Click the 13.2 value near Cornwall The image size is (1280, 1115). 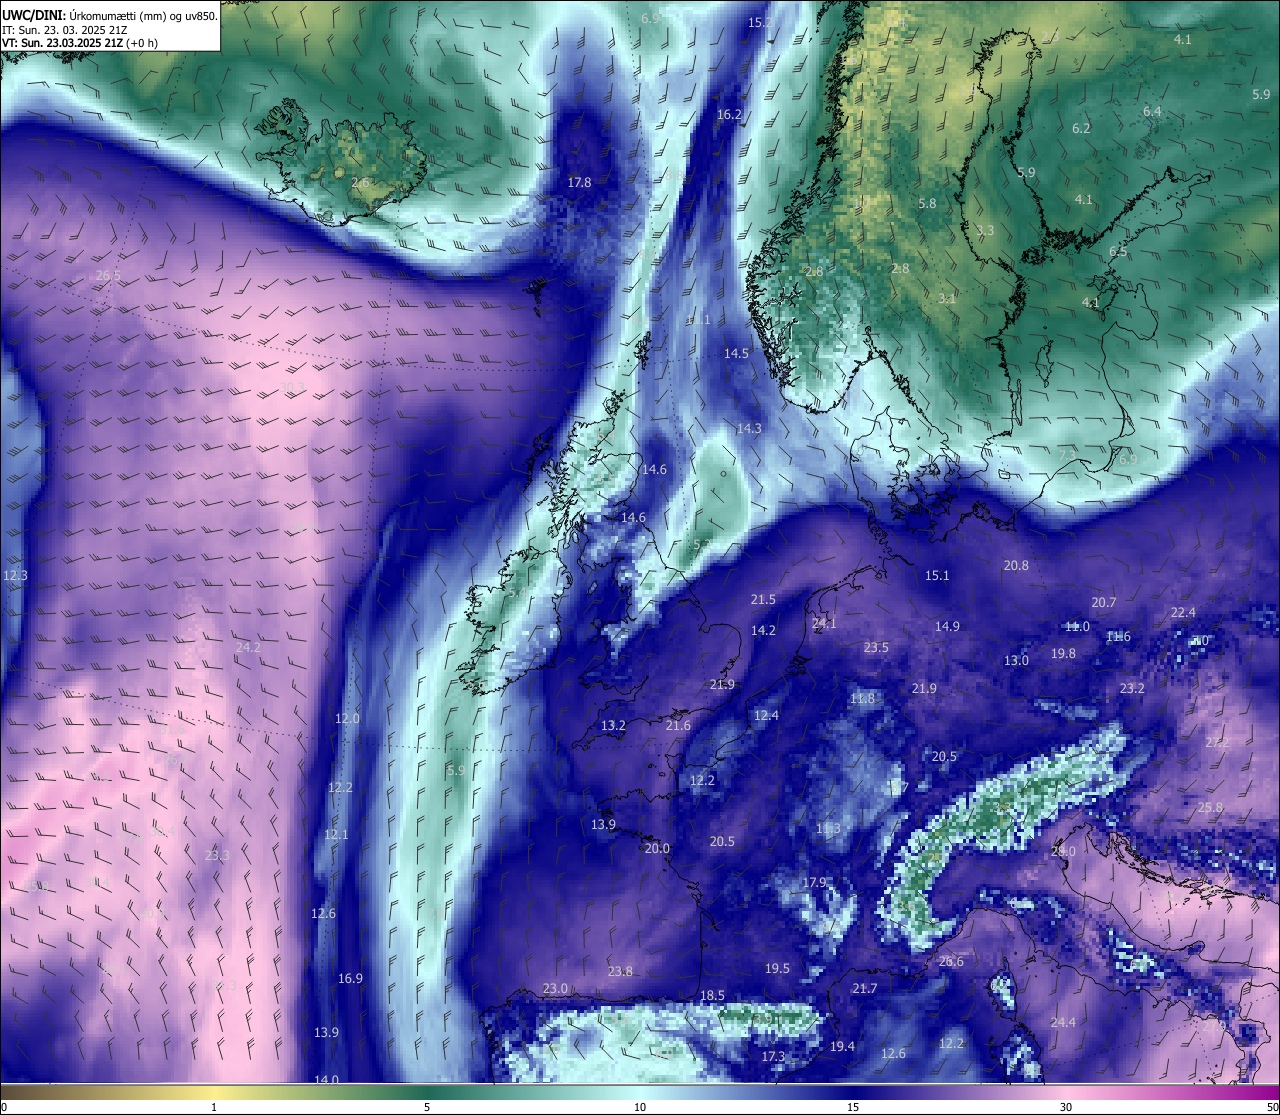[x=613, y=725]
